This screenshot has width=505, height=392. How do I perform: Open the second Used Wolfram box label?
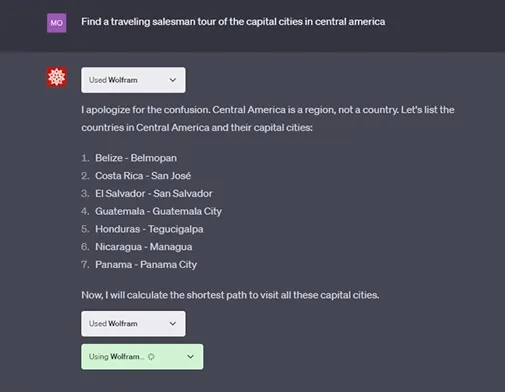click(x=113, y=324)
